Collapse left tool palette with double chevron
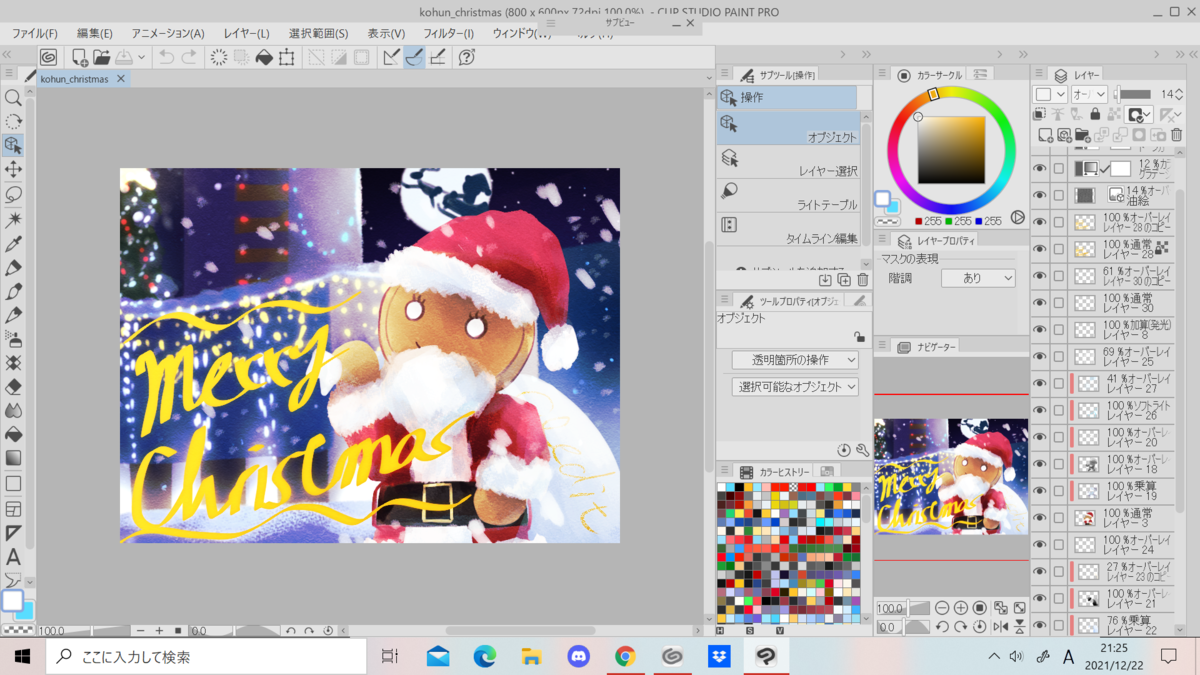Viewport: 1200px width, 675px height. (7, 54)
